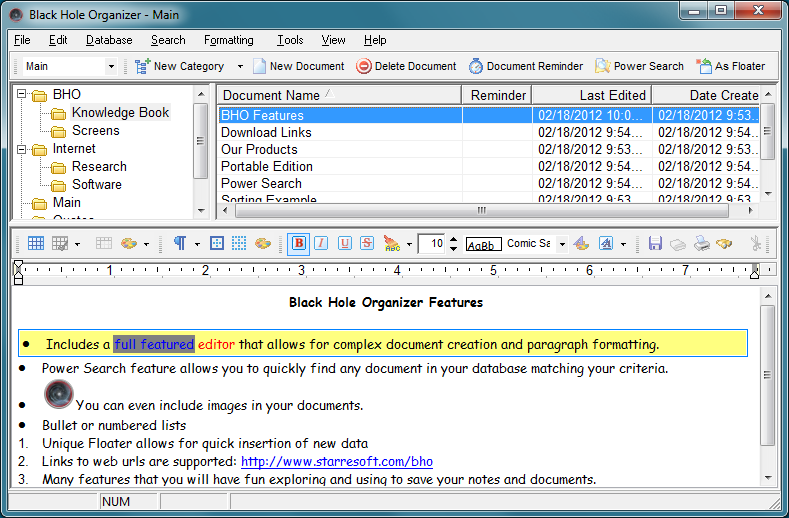Viewport: 789px width, 518px height.
Task: Open the Main database dropdown
Action: (111, 66)
